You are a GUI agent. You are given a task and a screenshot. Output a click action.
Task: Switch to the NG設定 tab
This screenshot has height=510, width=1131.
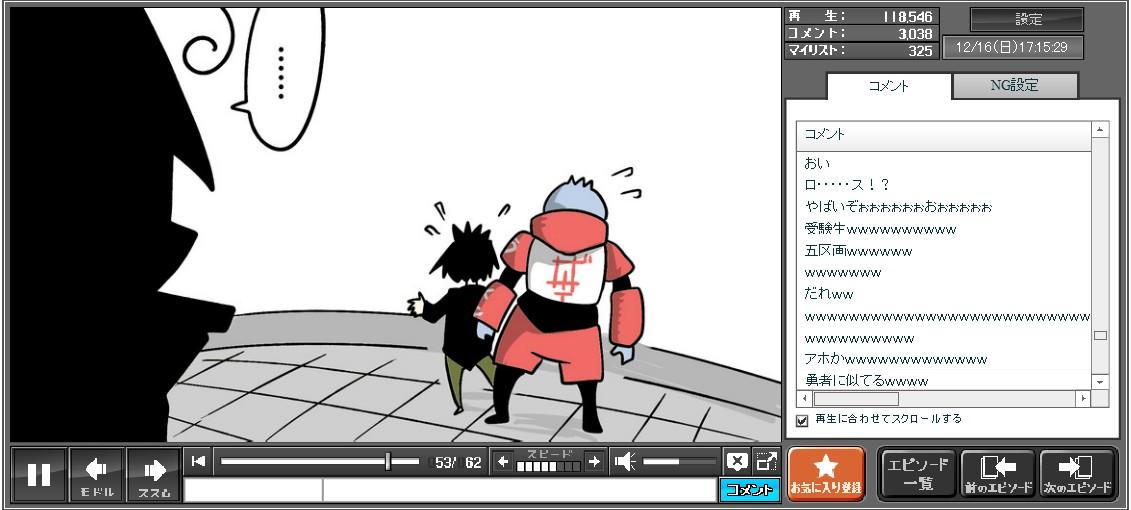(1014, 86)
